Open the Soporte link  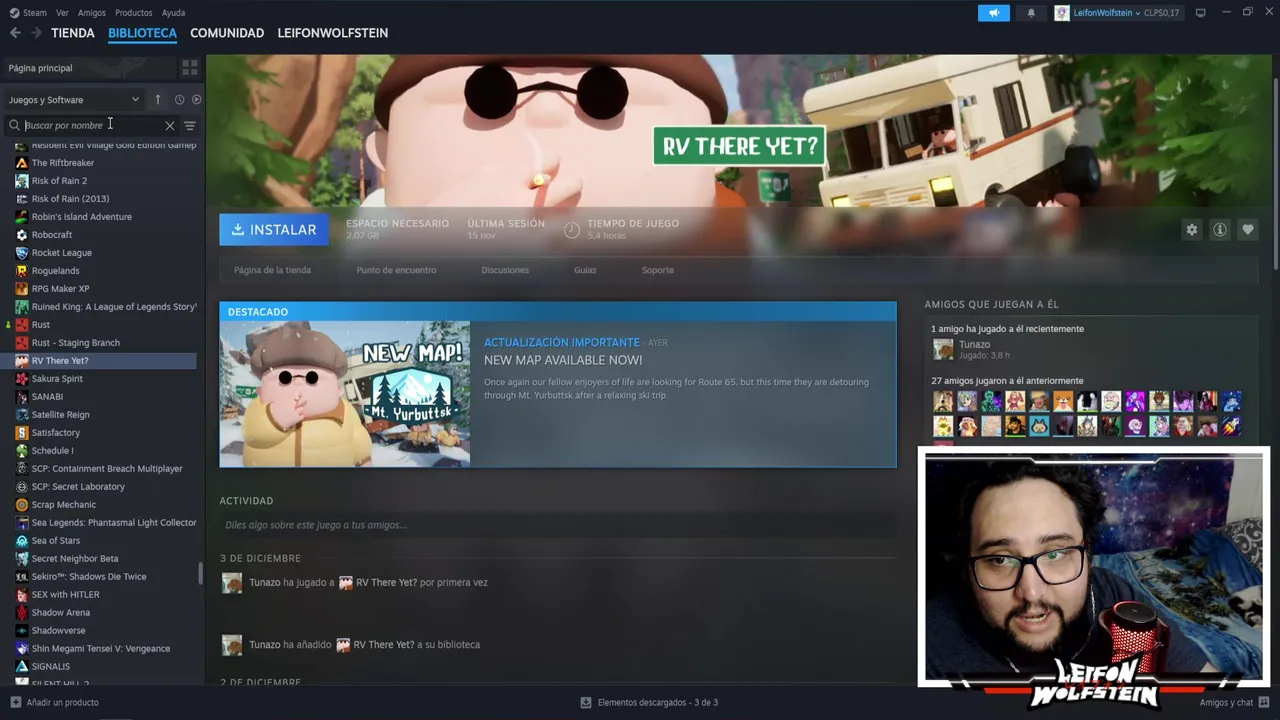pyautogui.click(x=658, y=270)
